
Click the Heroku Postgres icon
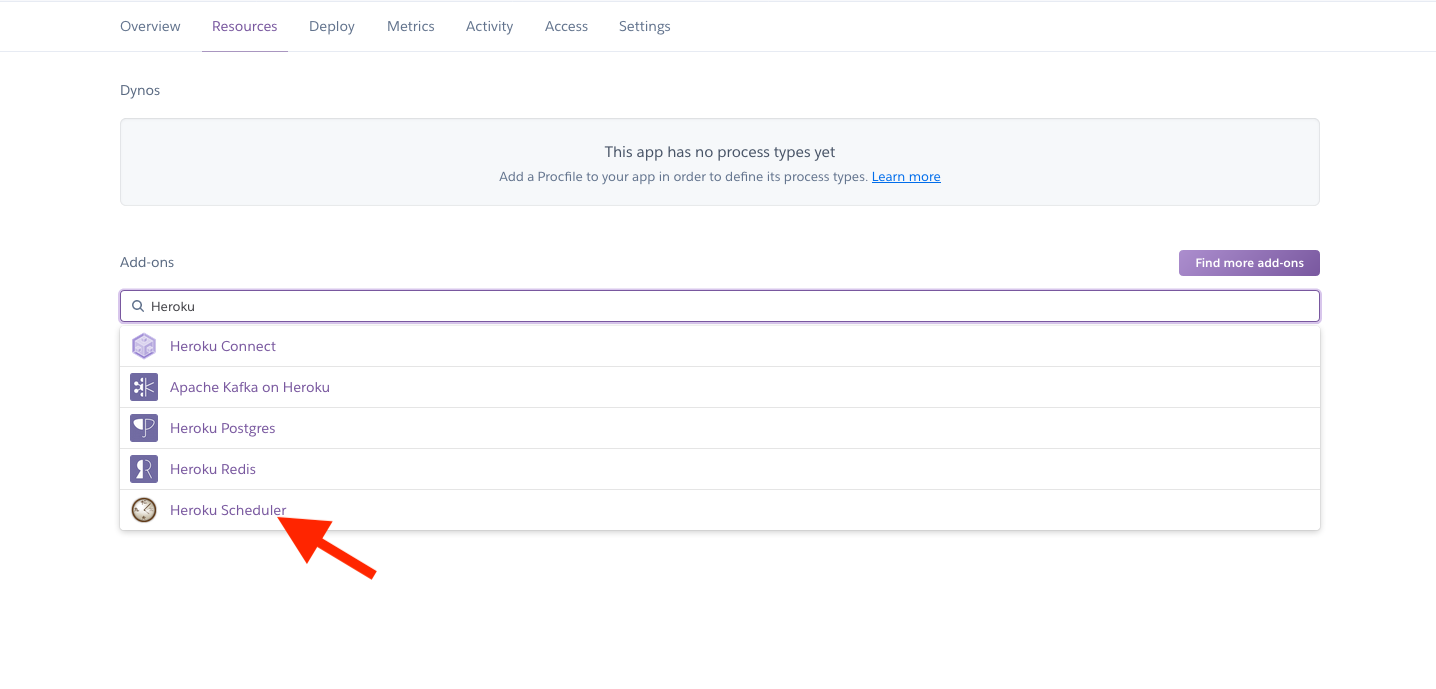pyautogui.click(x=144, y=428)
